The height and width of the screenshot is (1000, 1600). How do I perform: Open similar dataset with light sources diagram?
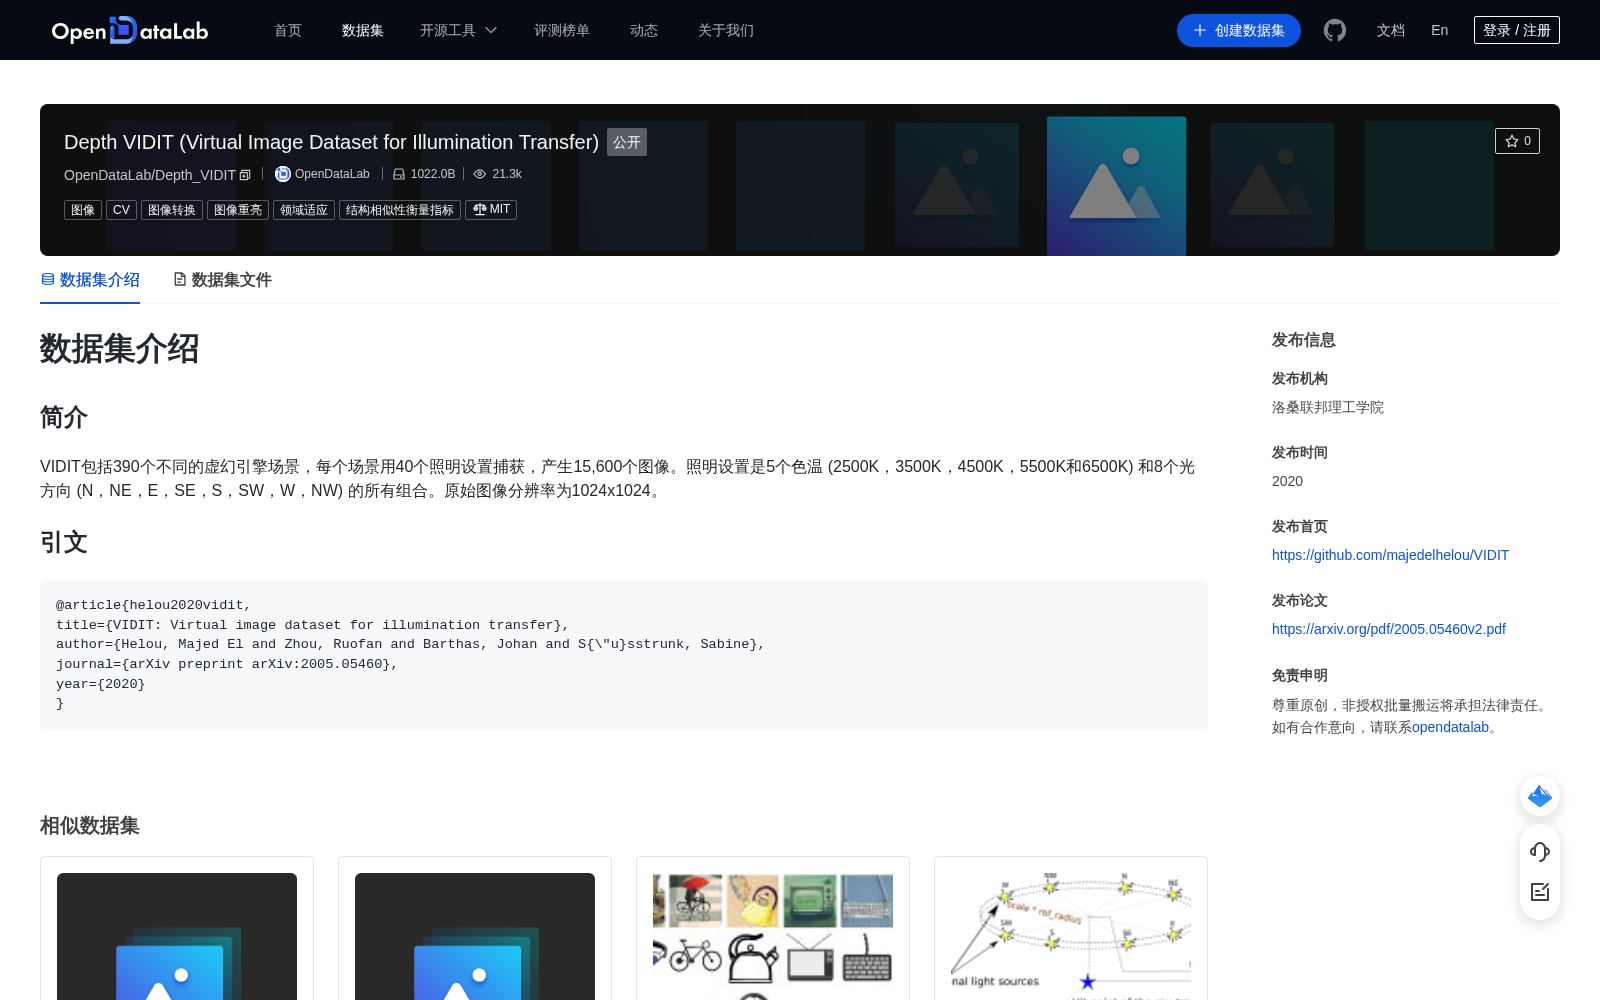coord(1071,928)
